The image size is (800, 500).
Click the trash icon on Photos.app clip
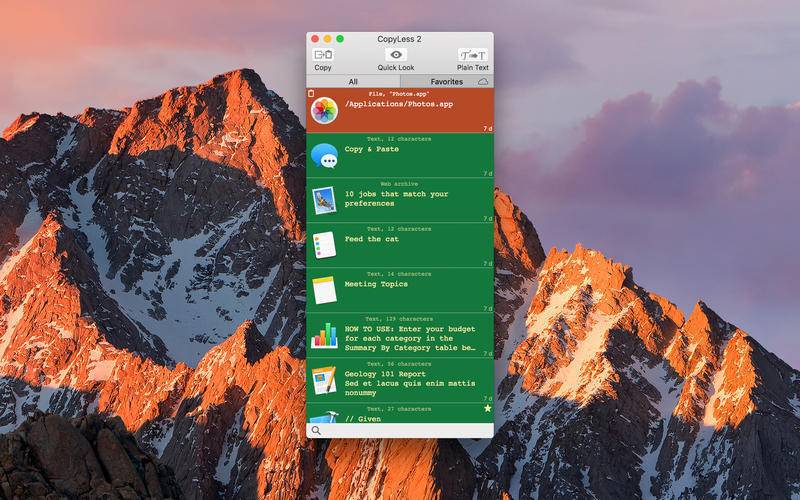coord(311,93)
